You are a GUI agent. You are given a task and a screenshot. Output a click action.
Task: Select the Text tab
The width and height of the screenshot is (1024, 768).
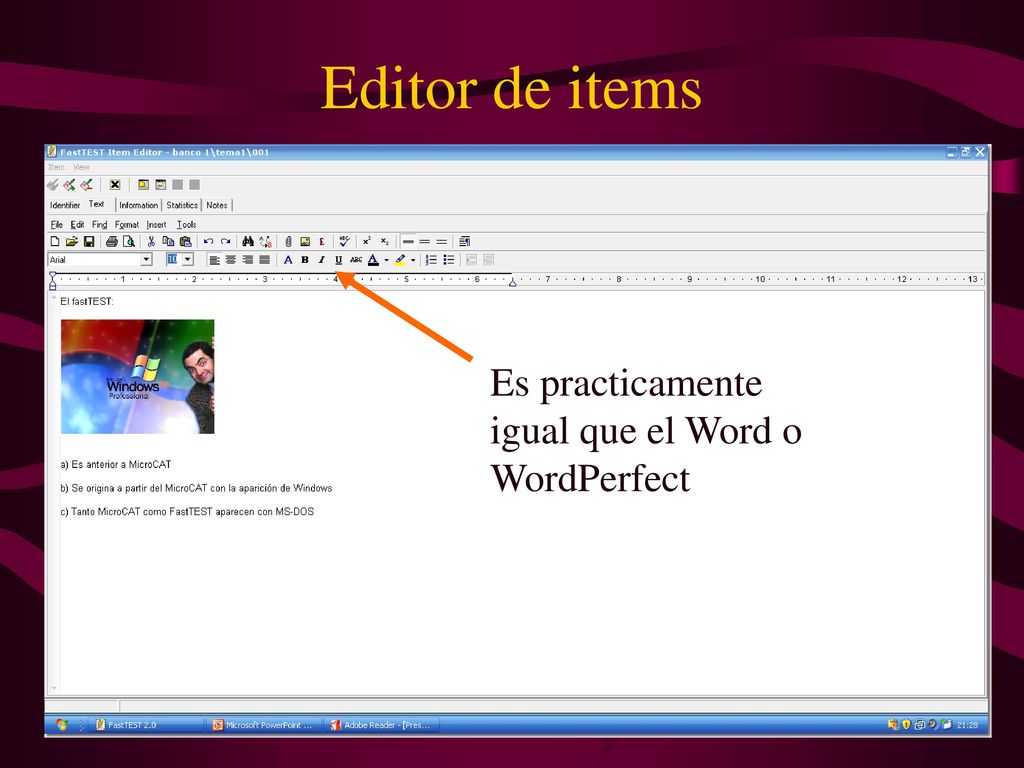click(x=97, y=204)
